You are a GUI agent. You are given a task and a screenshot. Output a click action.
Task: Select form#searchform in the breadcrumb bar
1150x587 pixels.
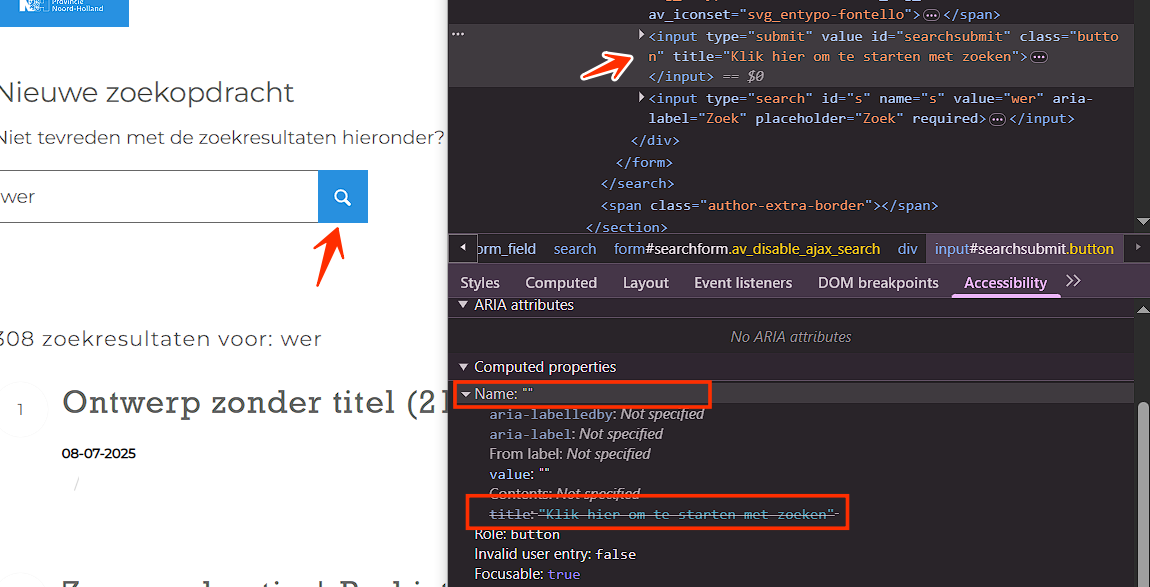746,249
